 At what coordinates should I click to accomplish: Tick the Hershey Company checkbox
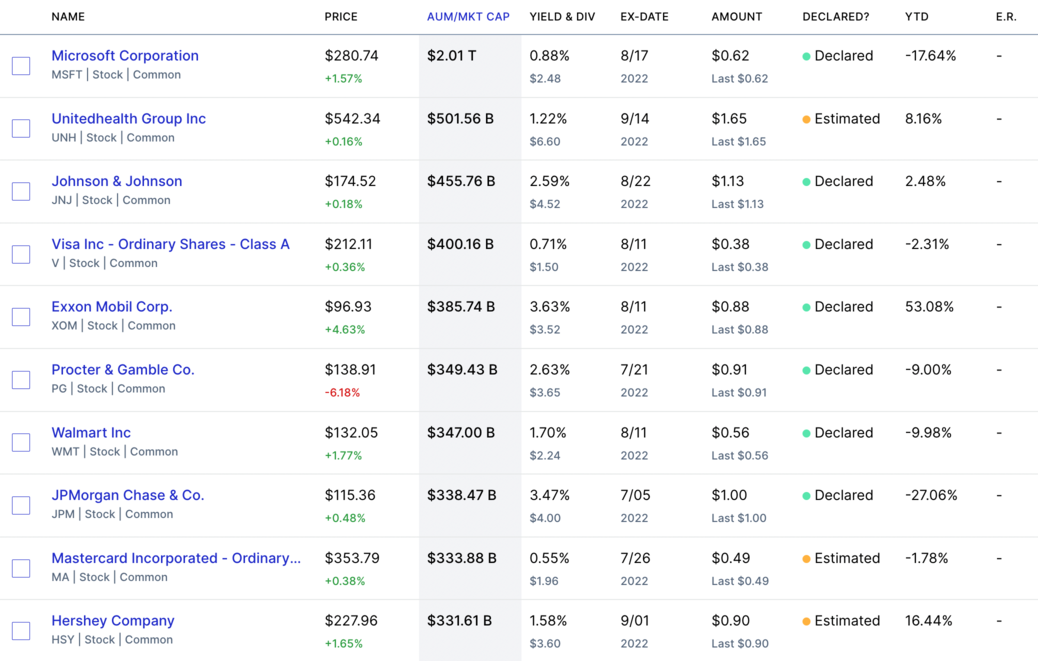point(21,631)
